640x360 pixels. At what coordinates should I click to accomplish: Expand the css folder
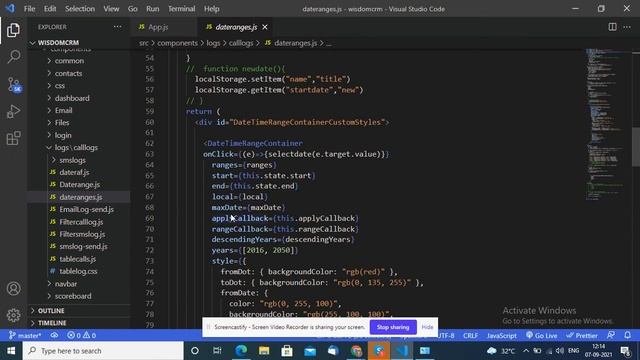60,86
